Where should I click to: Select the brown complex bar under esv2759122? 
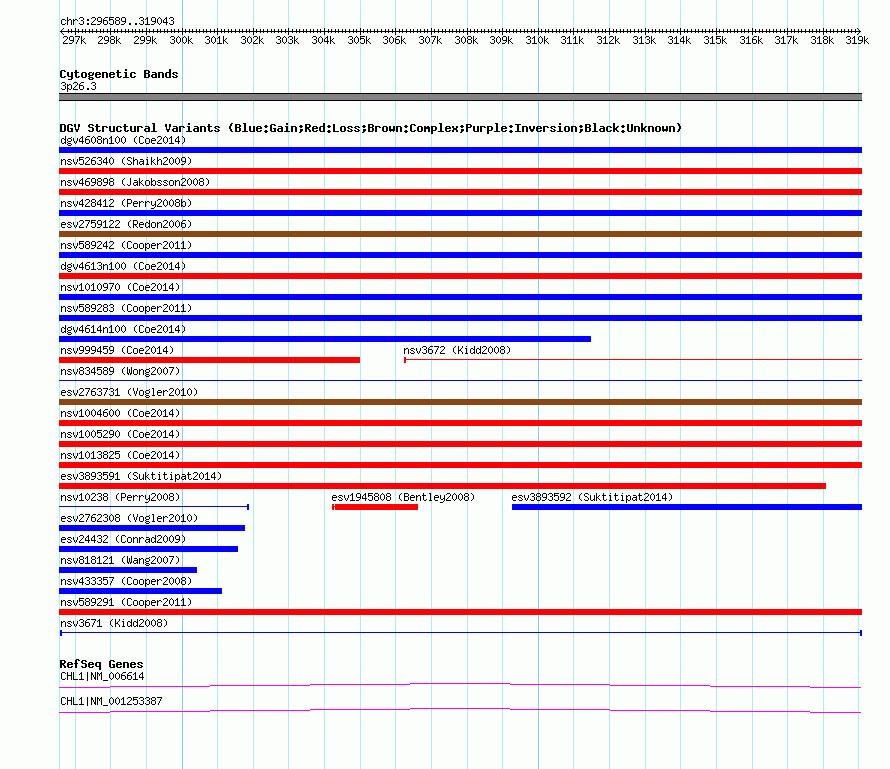(x=460, y=234)
